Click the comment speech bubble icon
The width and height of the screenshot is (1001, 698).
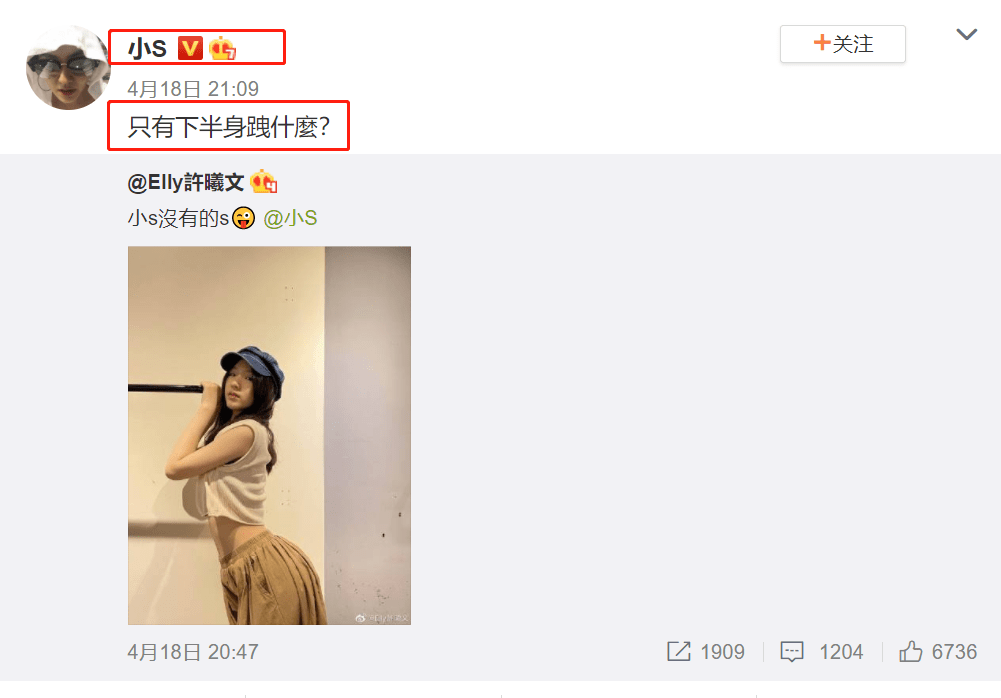click(x=792, y=652)
